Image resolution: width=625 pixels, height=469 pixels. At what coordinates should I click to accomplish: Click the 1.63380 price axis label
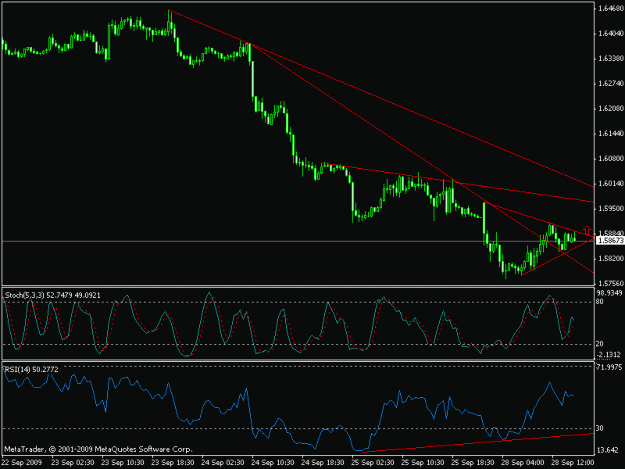(x=611, y=59)
